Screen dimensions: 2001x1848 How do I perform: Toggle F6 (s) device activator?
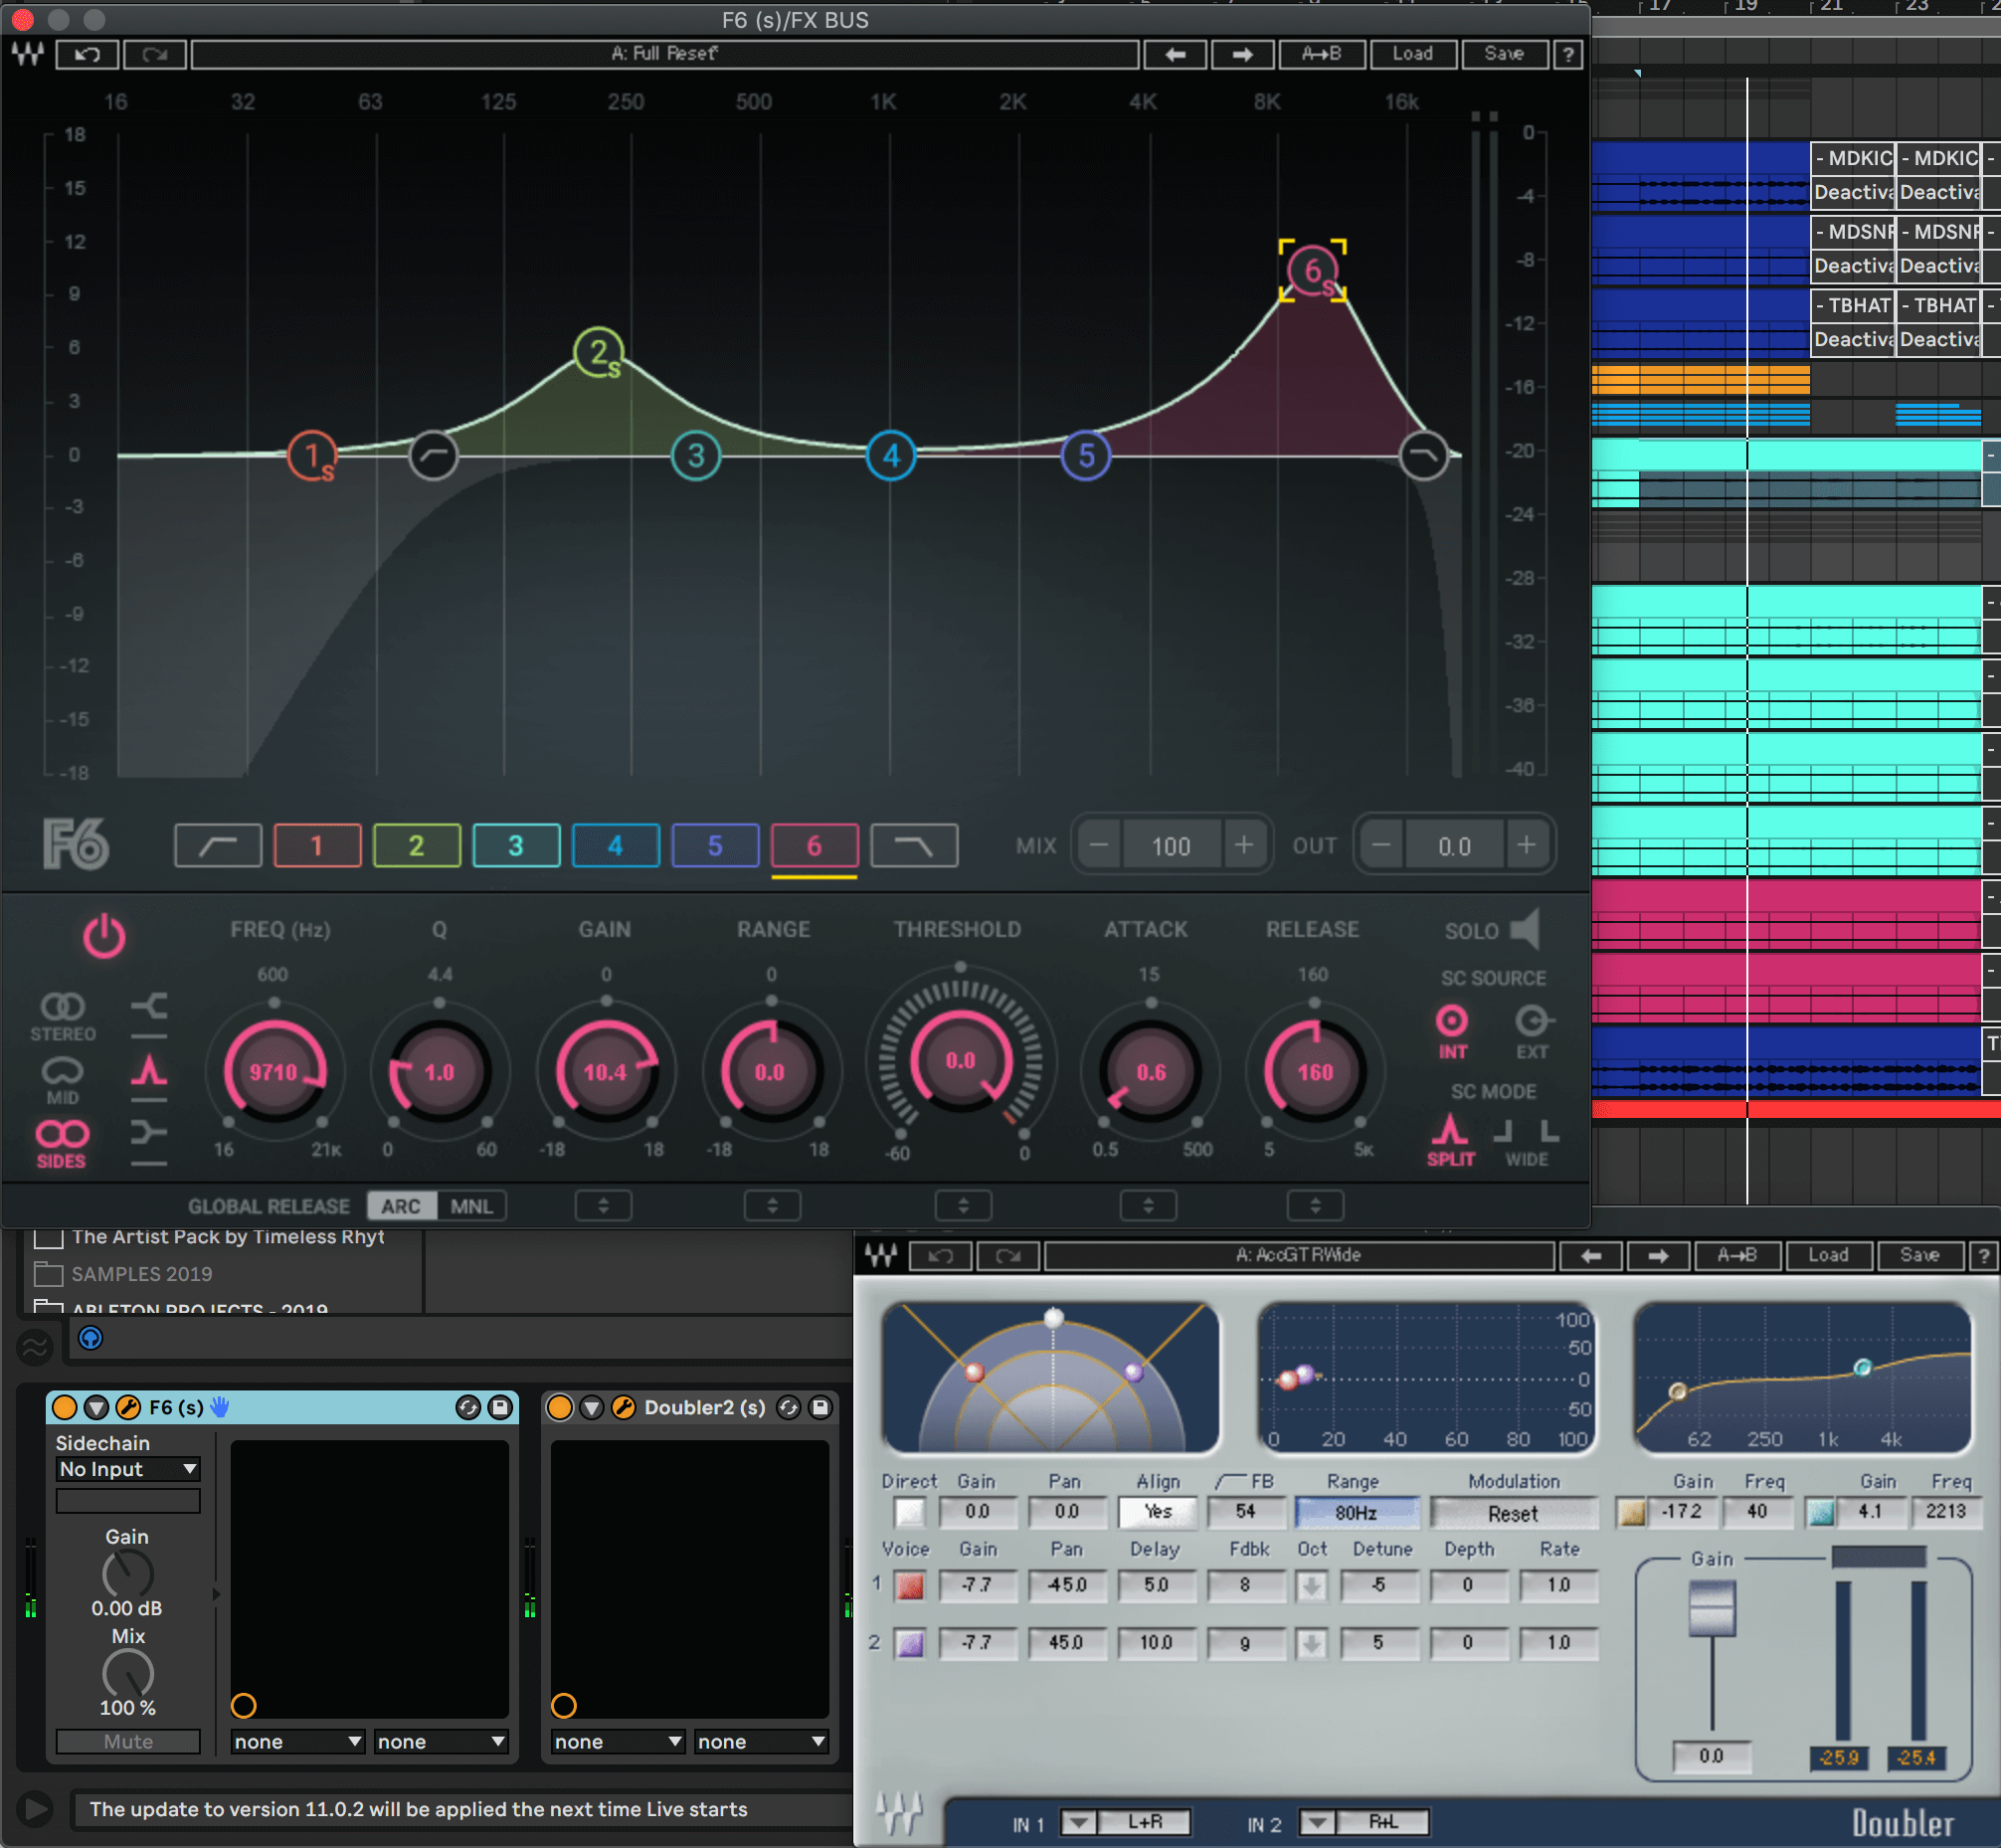64,1407
